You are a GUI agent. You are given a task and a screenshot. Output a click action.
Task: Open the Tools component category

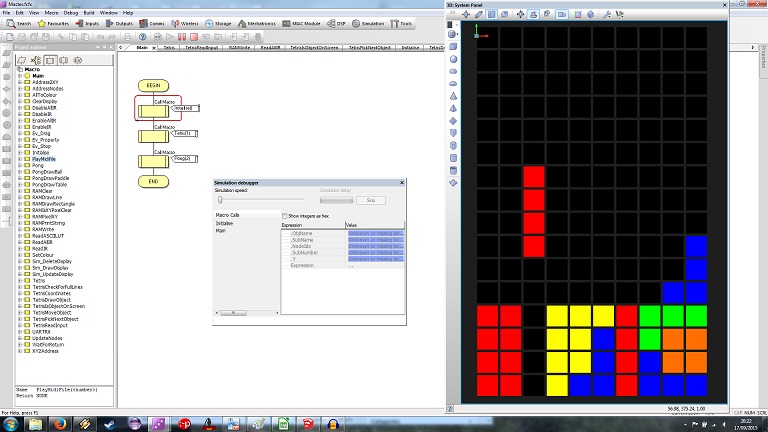[401, 23]
